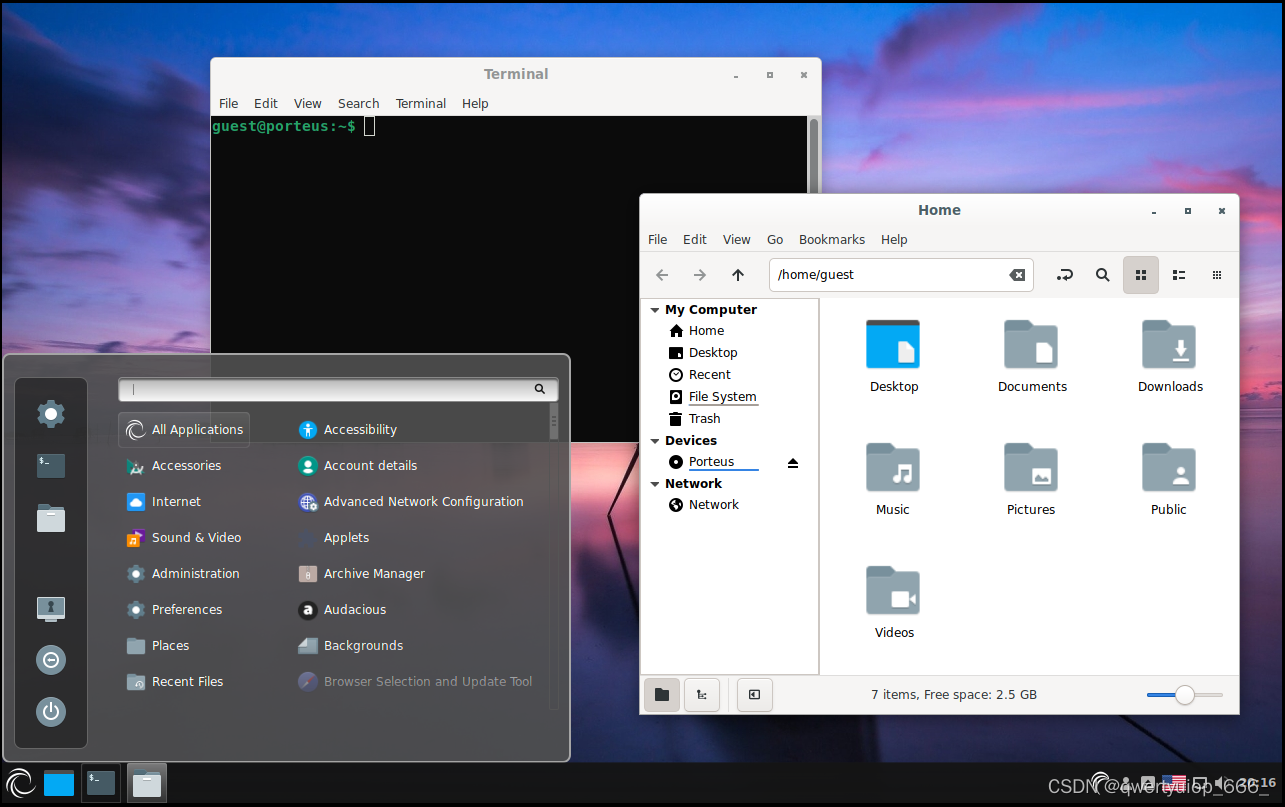This screenshot has width=1285, height=807.
Task: Open the Bookmarks menu
Action: pyautogui.click(x=831, y=239)
